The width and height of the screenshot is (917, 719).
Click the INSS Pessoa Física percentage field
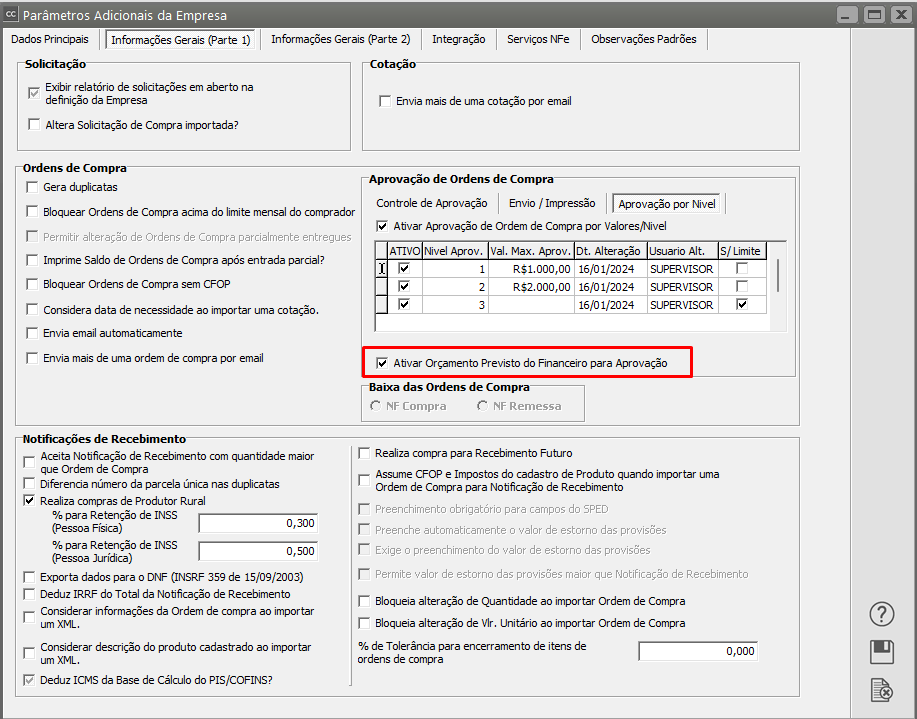[257, 523]
